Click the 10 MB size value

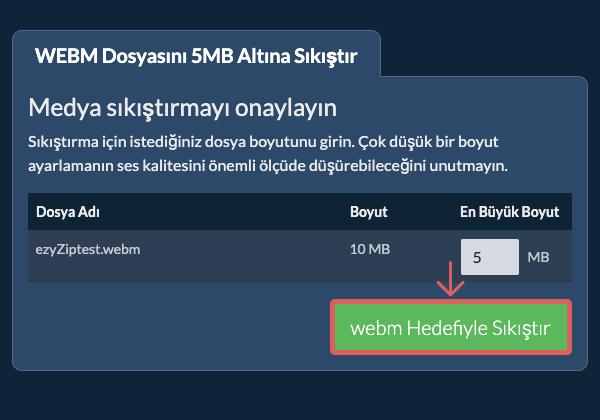coord(370,249)
